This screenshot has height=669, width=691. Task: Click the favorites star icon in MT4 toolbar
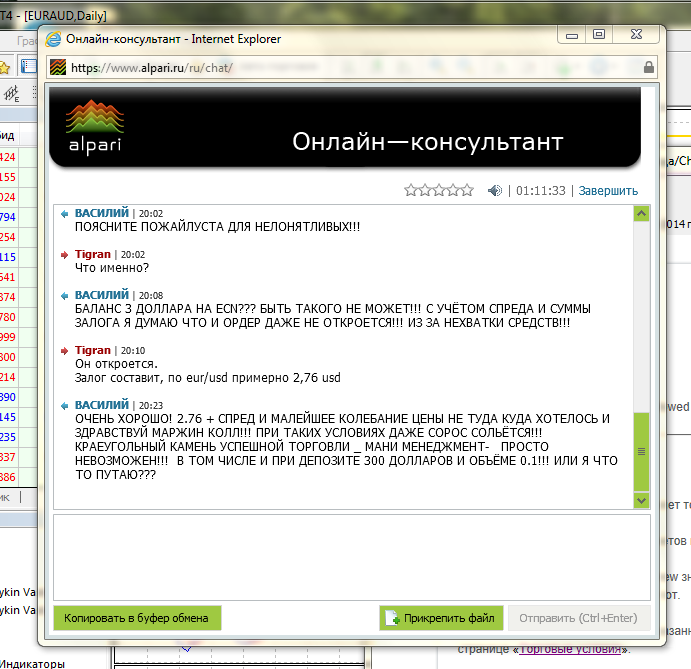(x=5, y=67)
